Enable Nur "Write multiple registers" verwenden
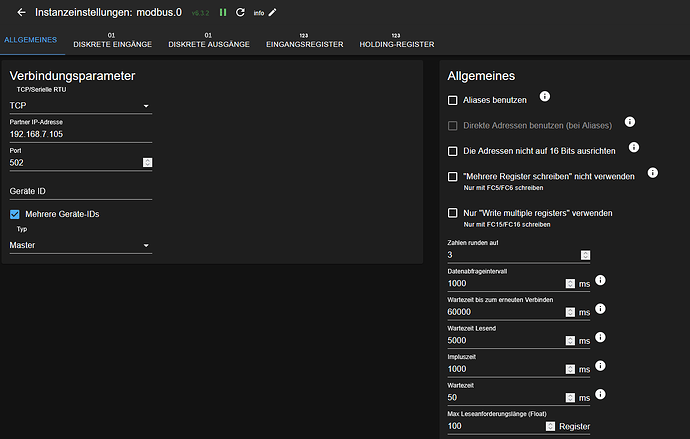Viewport: 690px width, 439px height. tap(452, 213)
